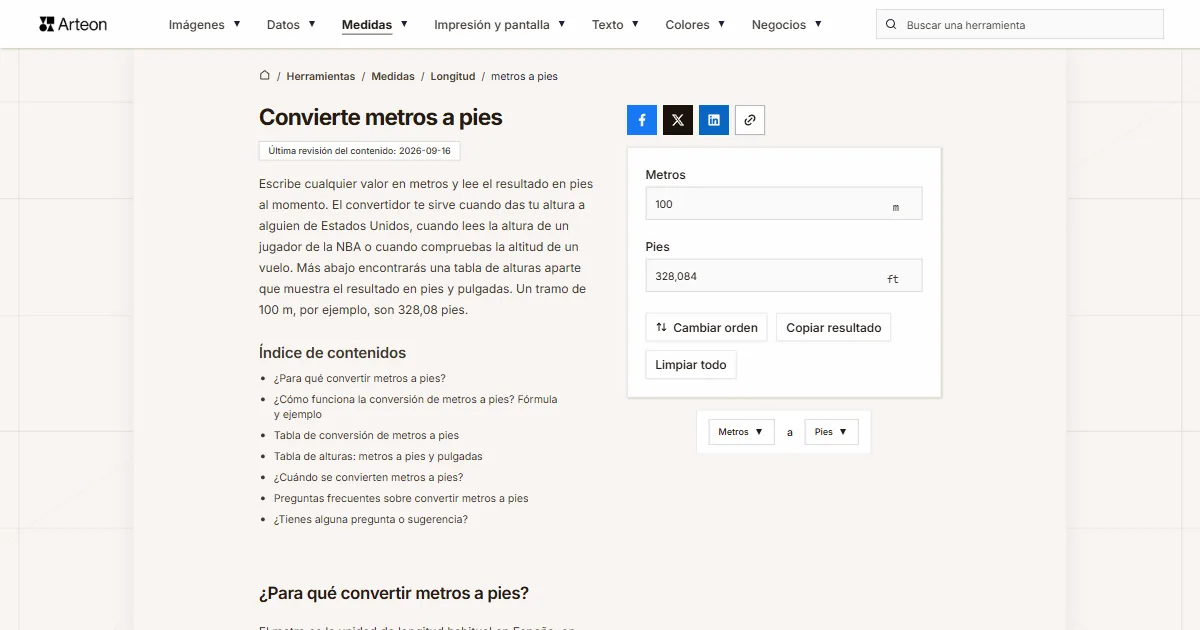Image resolution: width=1200 pixels, height=630 pixels.
Task: Jump to ¿Tienes alguna pregunta o sugerencia?
Action: pos(371,519)
